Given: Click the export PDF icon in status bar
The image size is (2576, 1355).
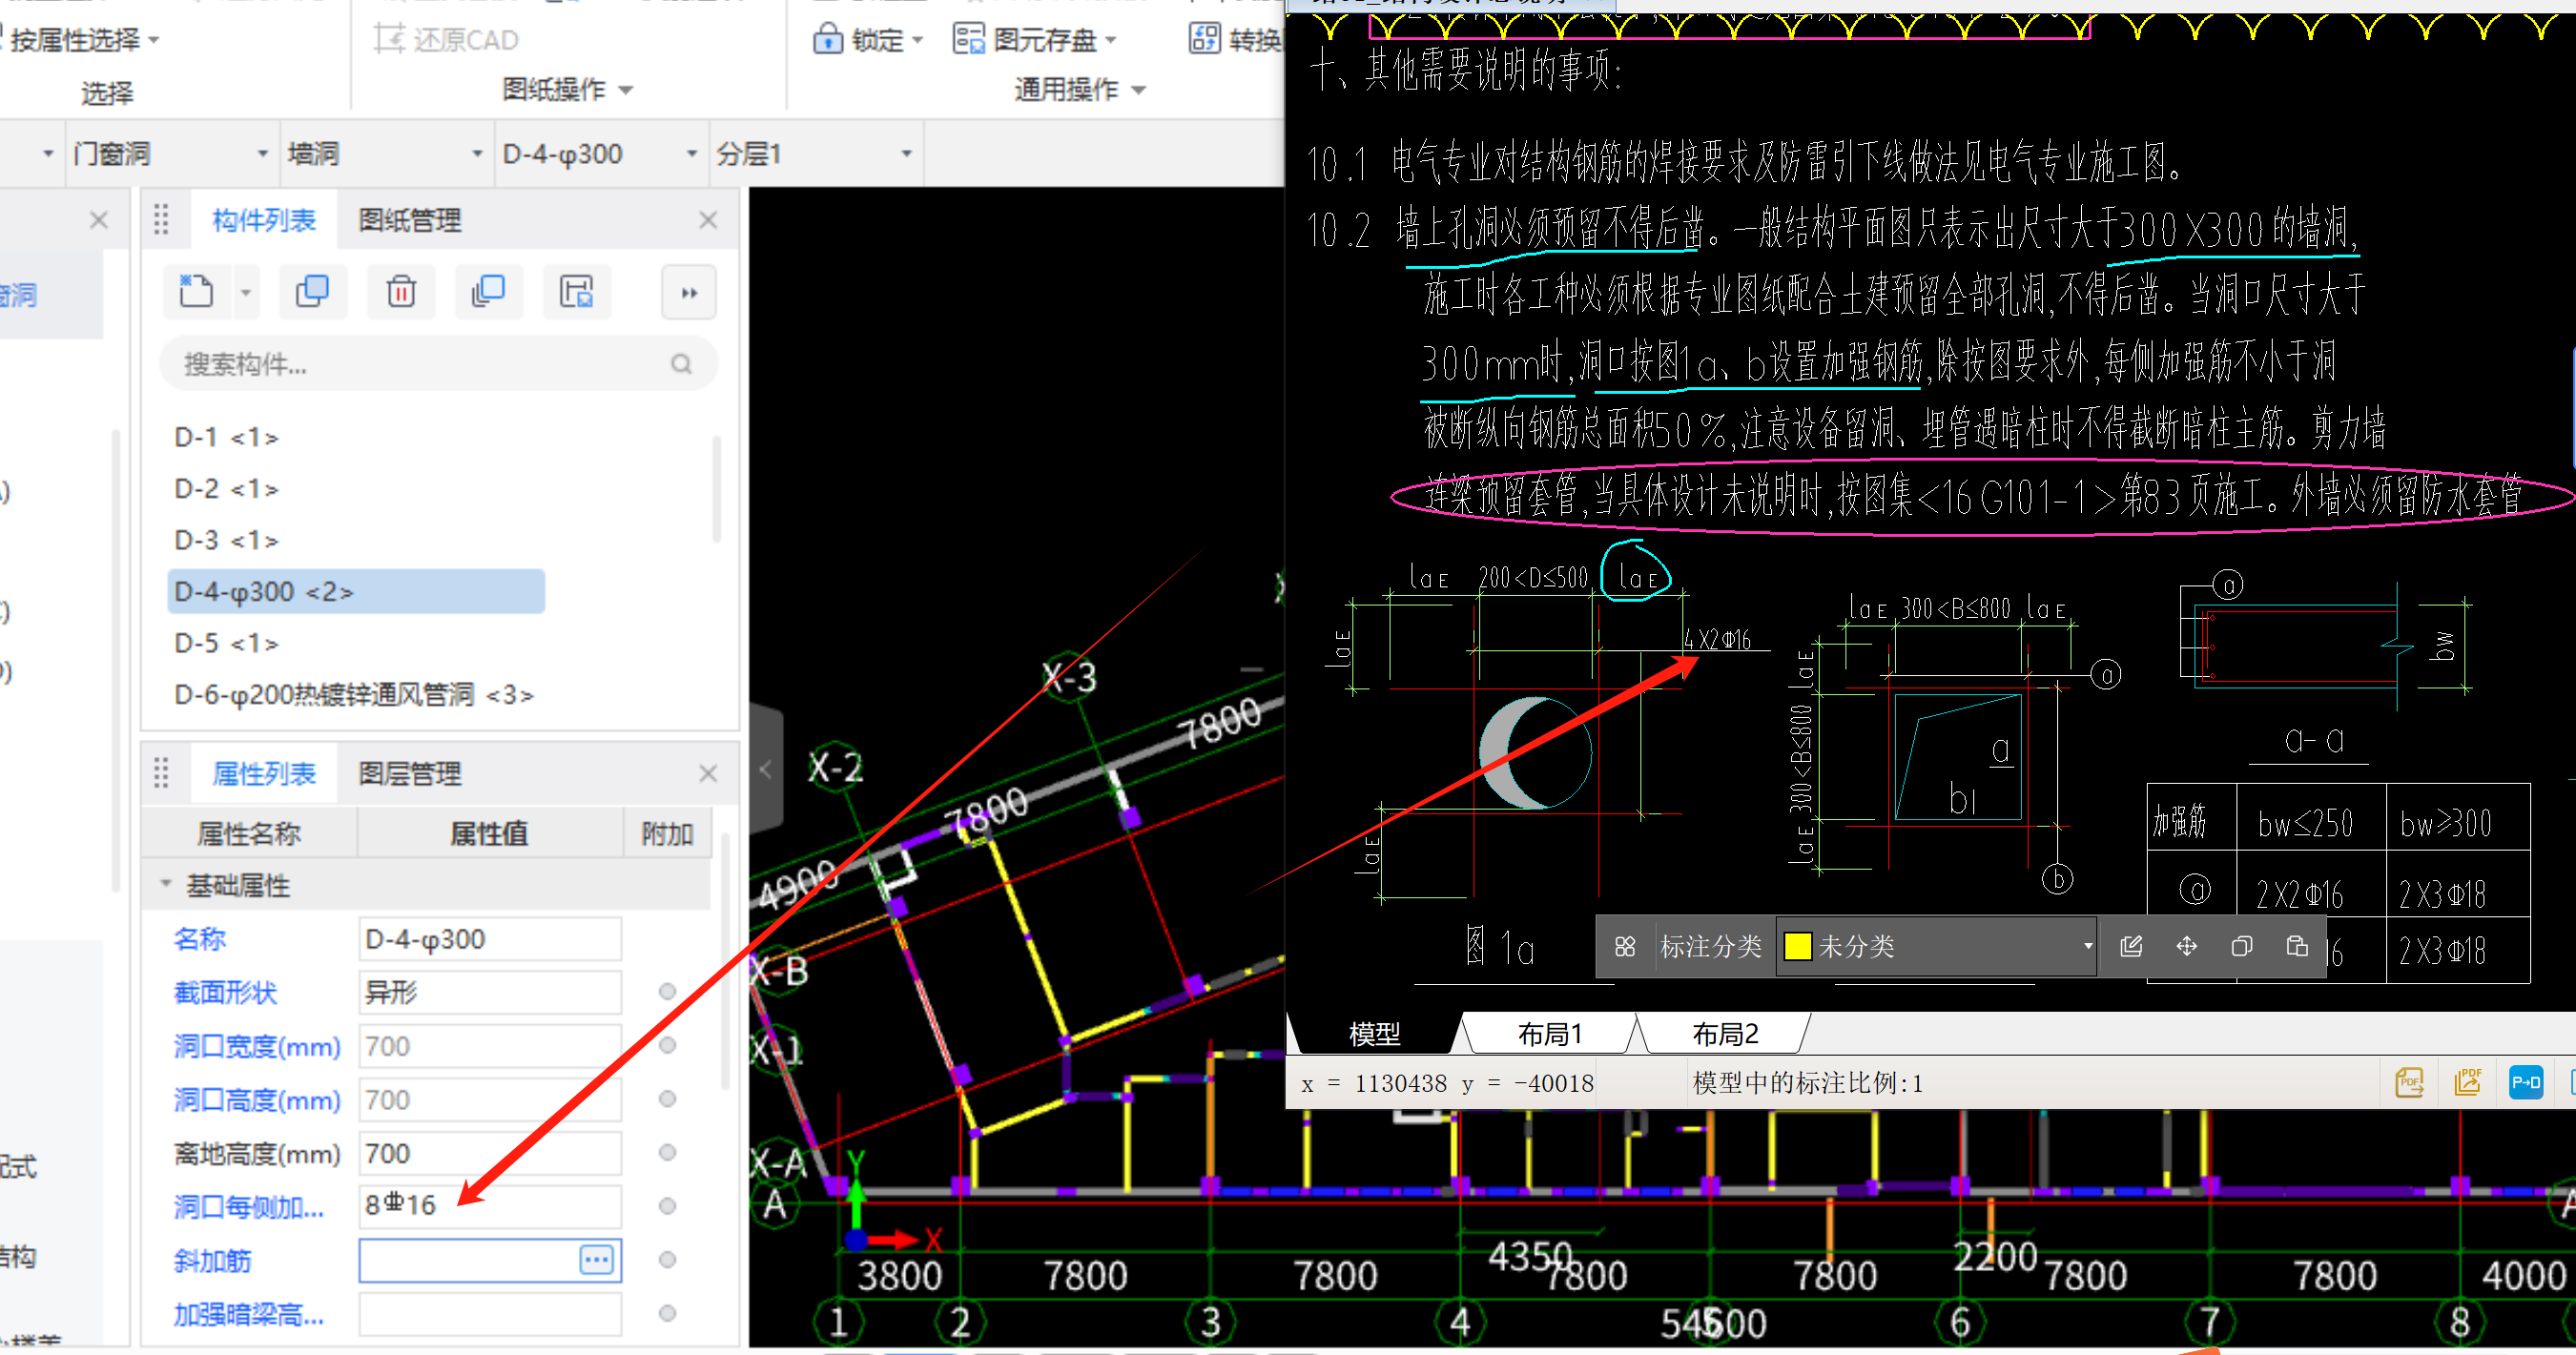Looking at the screenshot, I should [x=2410, y=1082].
